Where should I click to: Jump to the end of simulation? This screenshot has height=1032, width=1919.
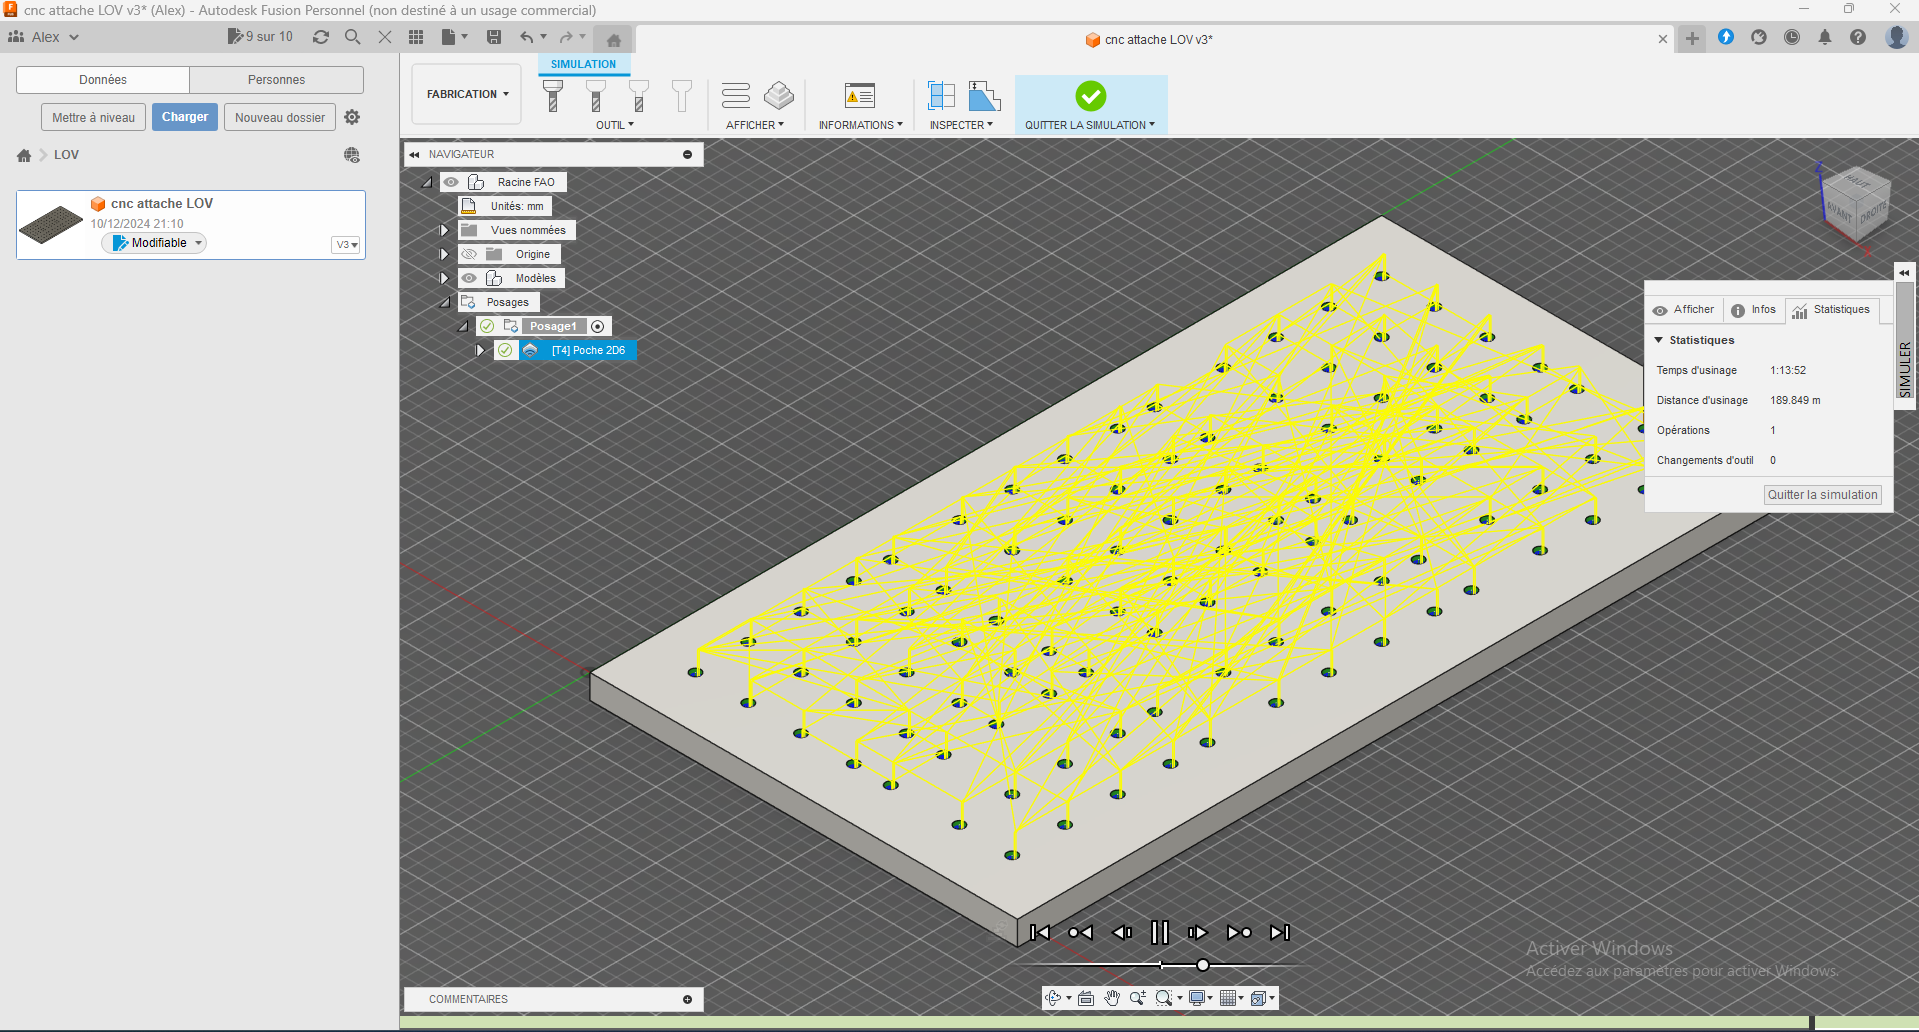pyautogui.click(x=1279, y=932)
